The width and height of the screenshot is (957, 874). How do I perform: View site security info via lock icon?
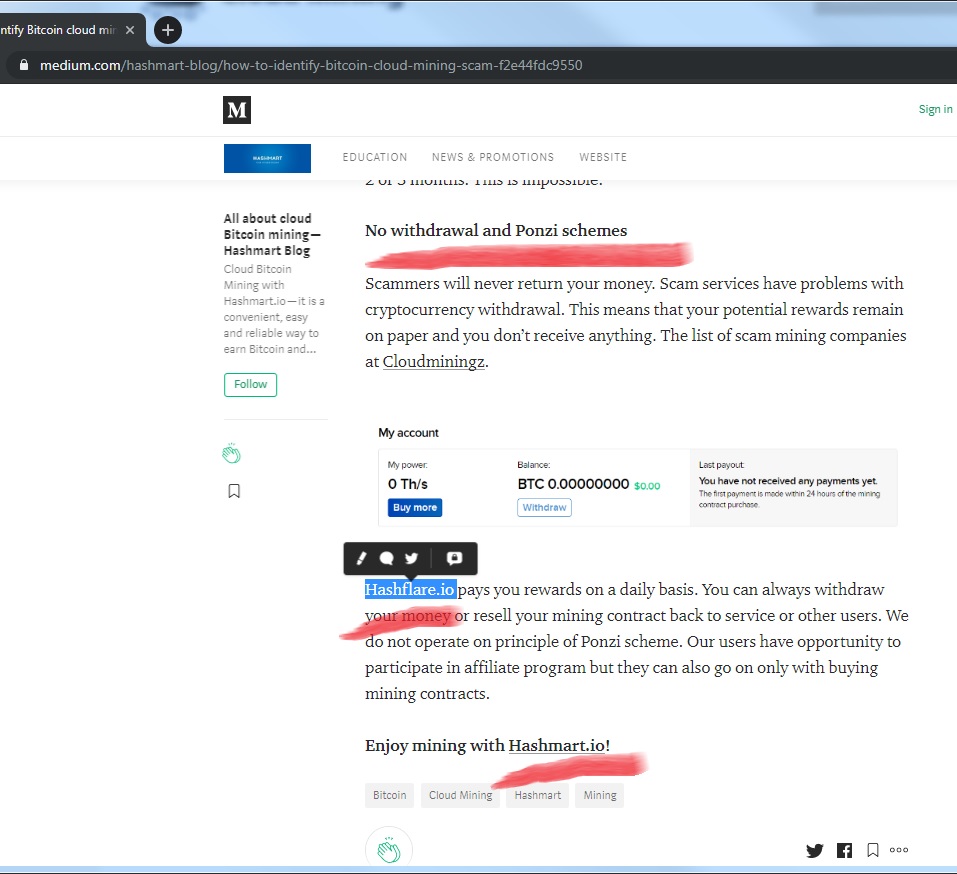coord(24,65)
